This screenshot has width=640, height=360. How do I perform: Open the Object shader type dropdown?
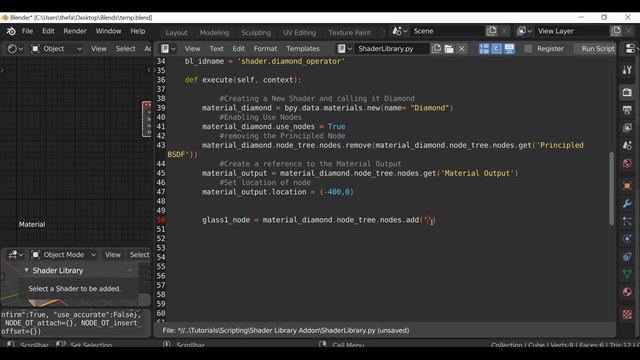[x=56, y=49]
